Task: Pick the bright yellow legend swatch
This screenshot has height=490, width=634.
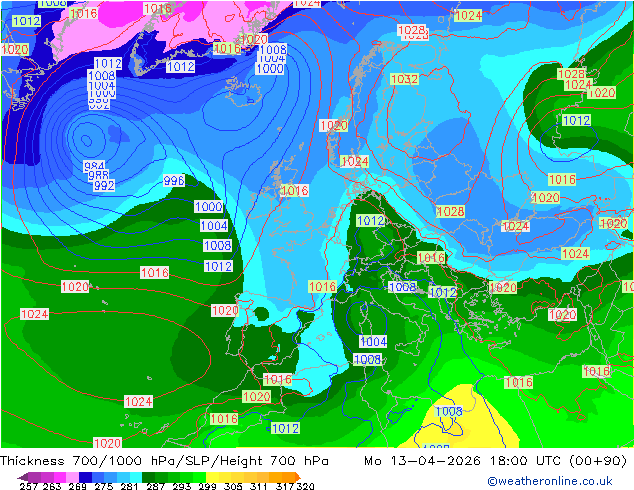Action: tap(212, 477)
